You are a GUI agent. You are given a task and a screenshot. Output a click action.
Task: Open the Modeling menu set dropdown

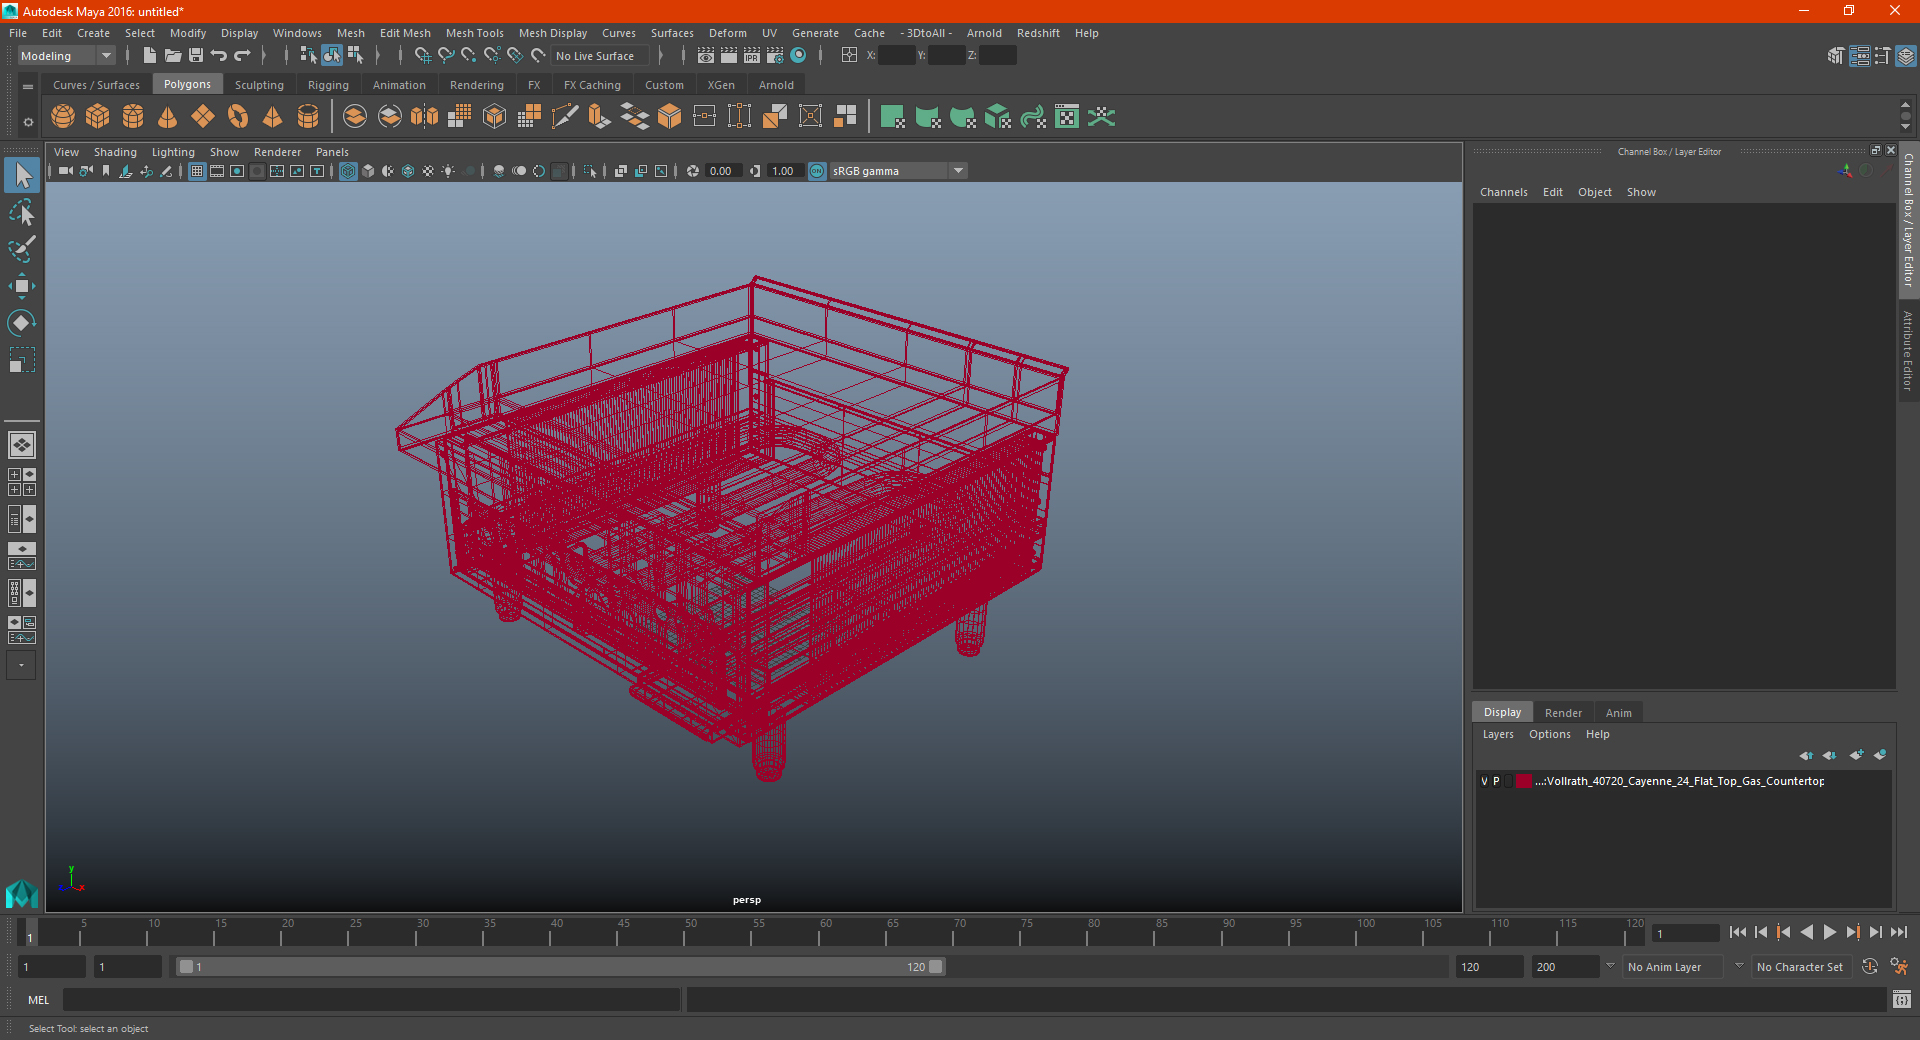pyautogui.click(x=66, y=56)
